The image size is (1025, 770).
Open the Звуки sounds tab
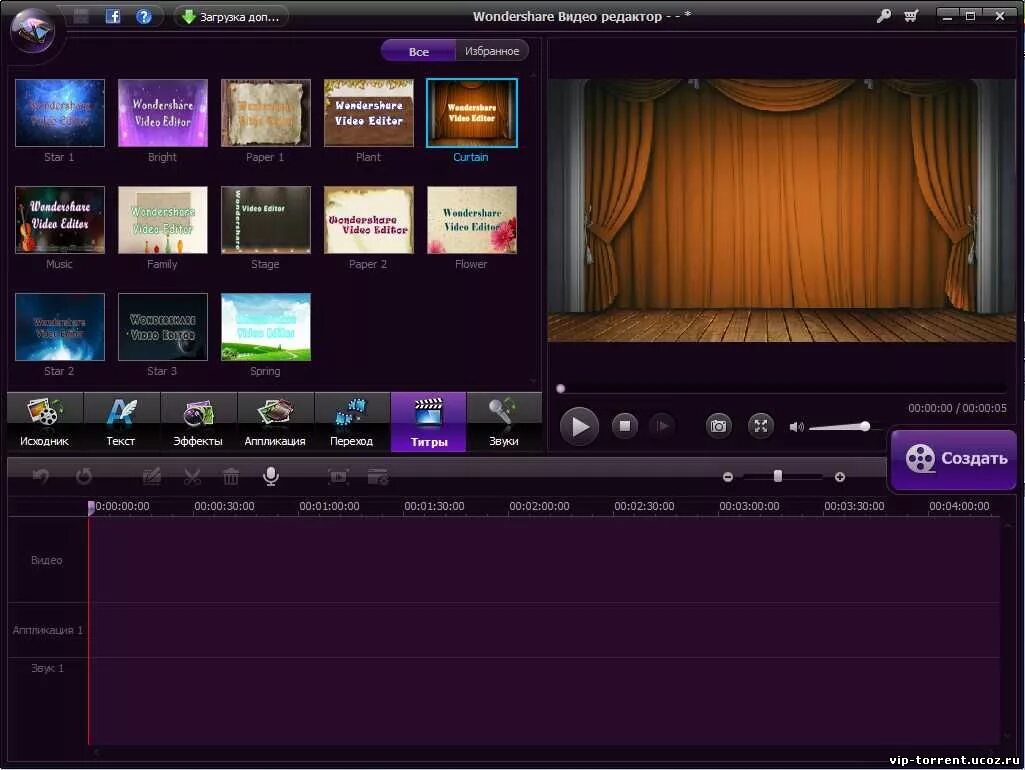[504, 422]
